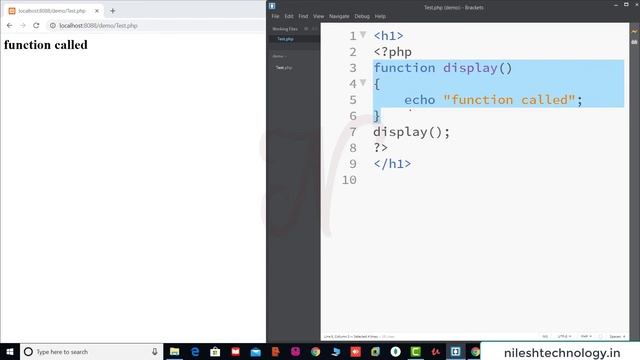Select Test.php in Working Files list
640x360 pixels.
pos(285,39)
